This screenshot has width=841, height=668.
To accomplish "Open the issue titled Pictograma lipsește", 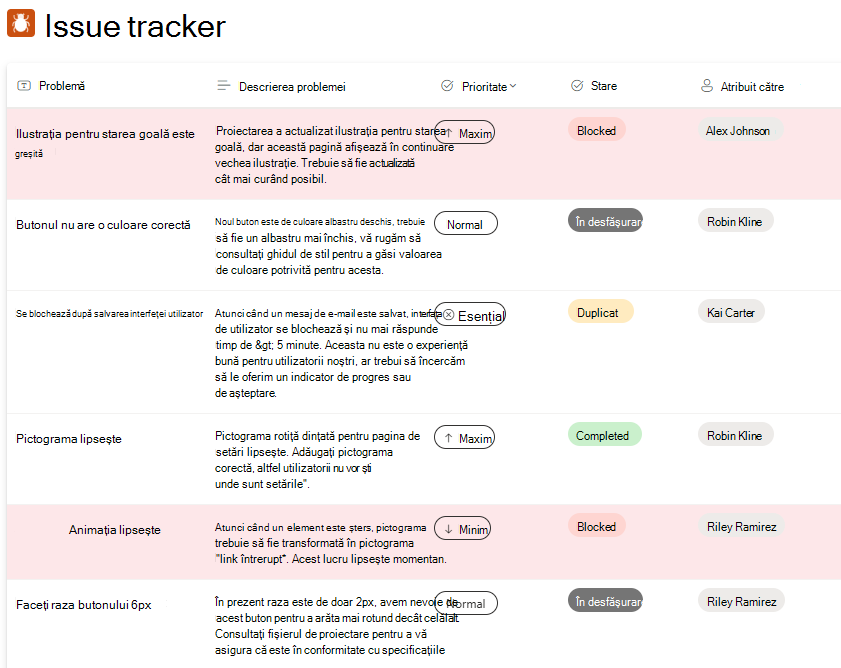I will (69, 439).
